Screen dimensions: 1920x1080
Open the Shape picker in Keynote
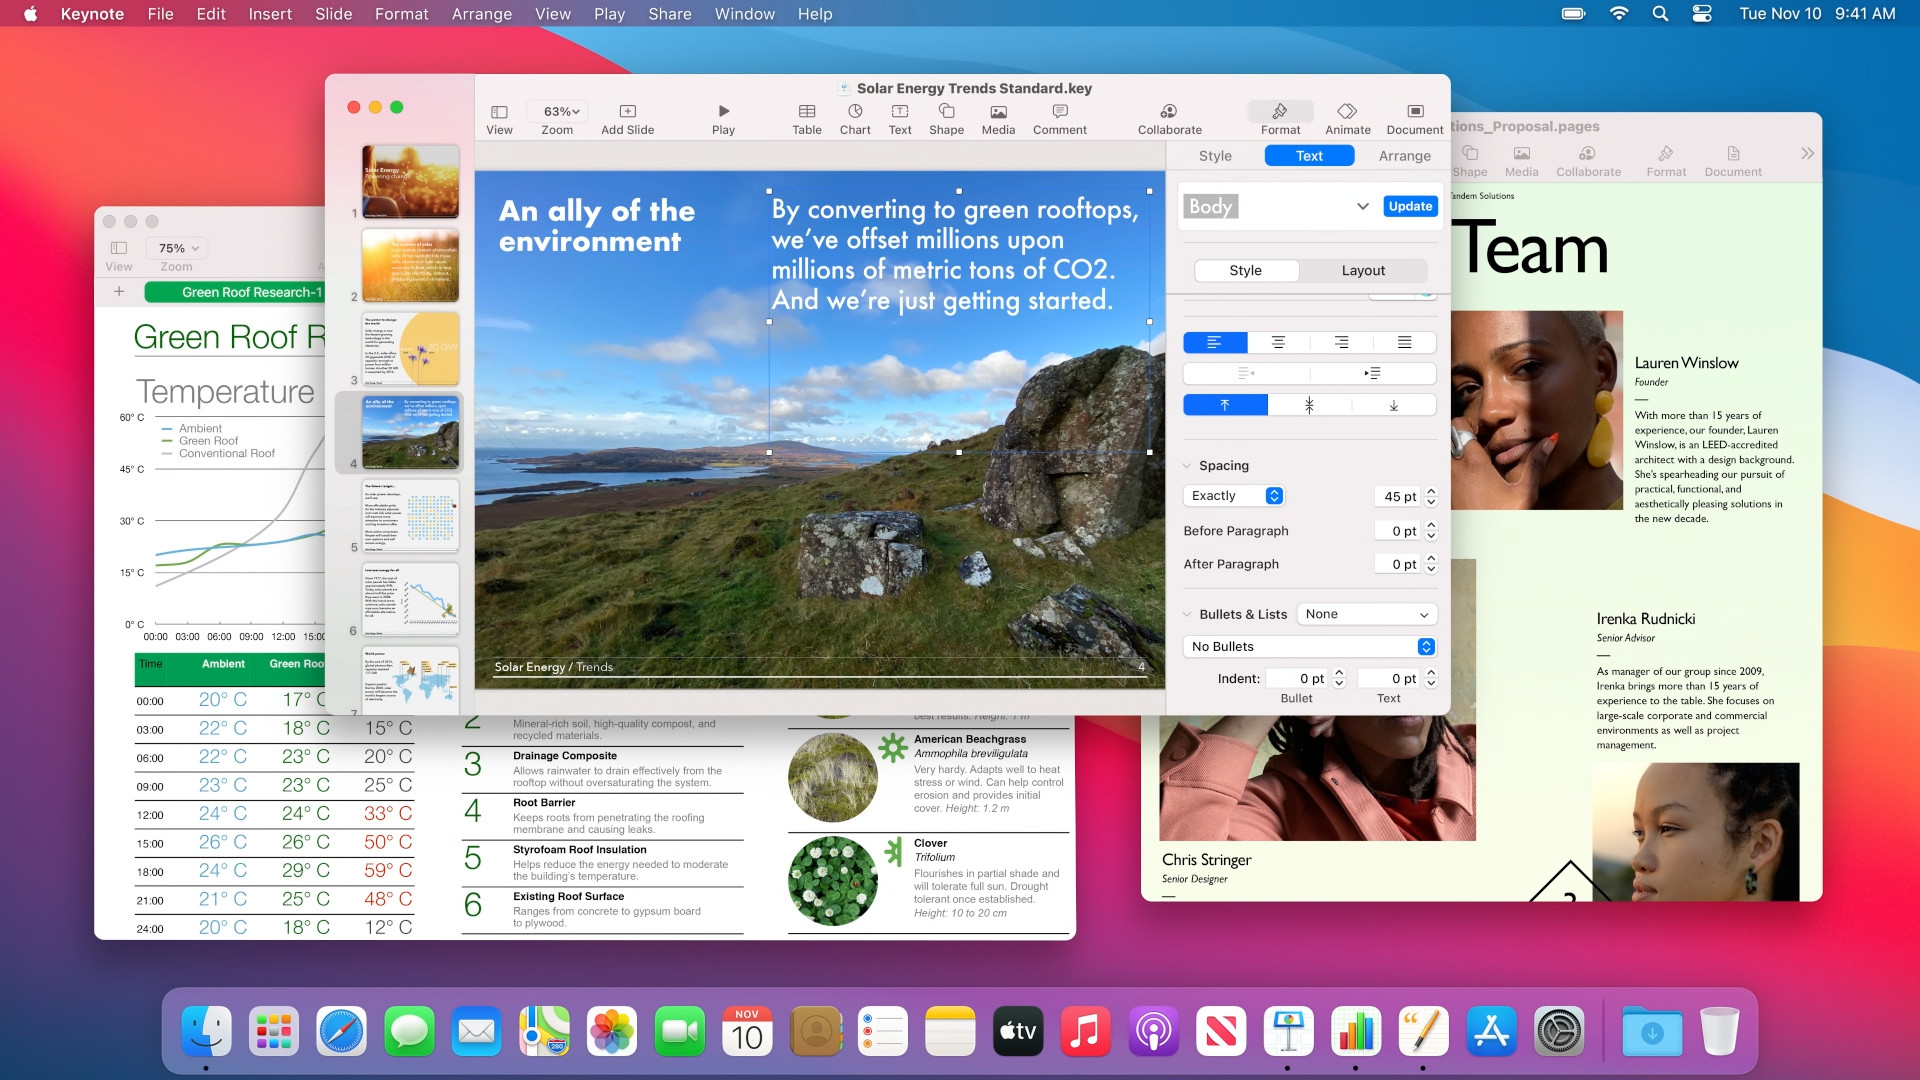point(945,118)
